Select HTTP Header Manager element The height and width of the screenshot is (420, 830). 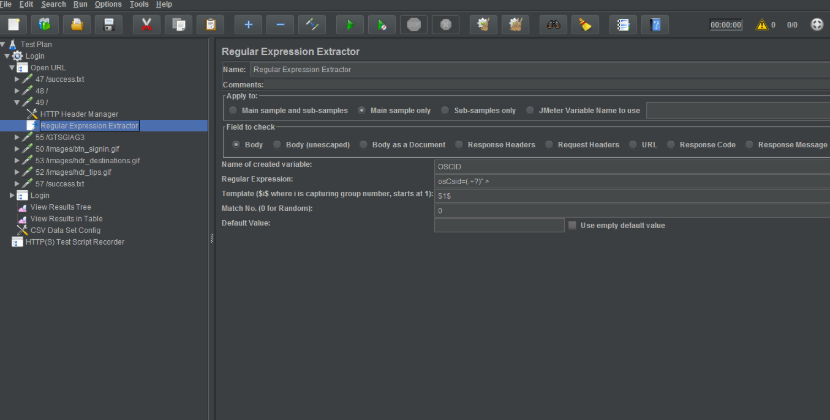(x=78, y=114)
